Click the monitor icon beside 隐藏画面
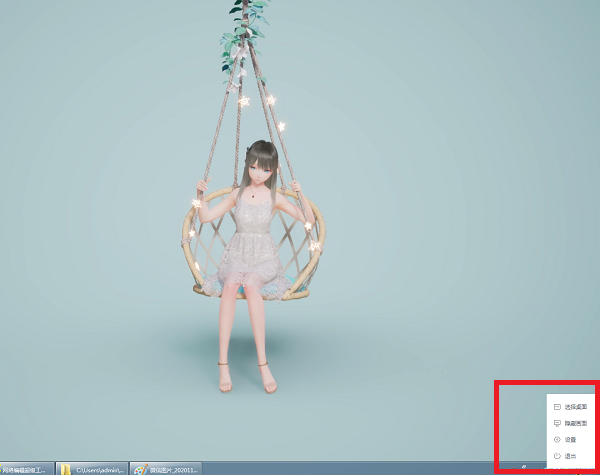This screenshot has height=475, width=600. tap(556, 423)
